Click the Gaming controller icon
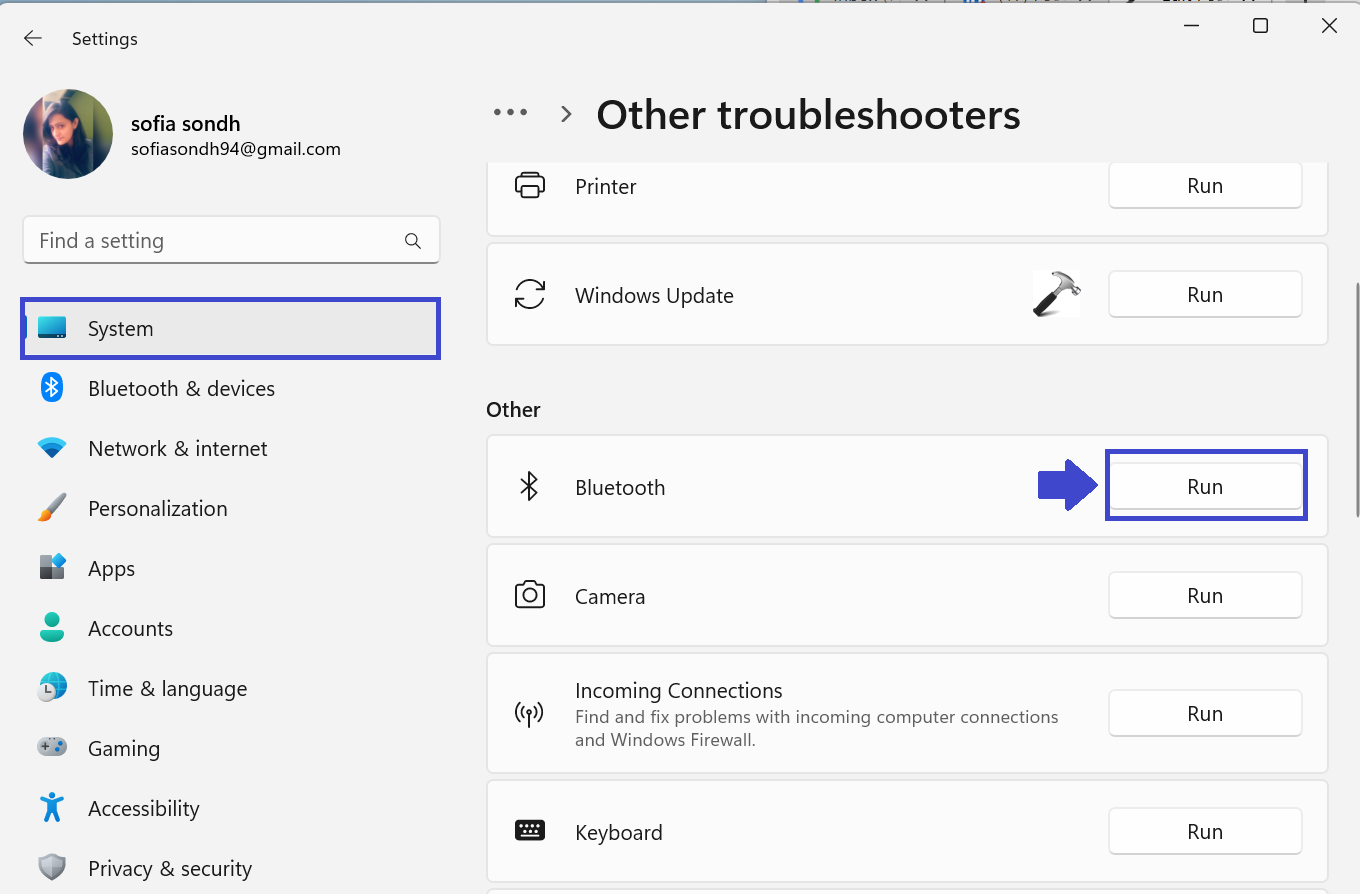 (x=52, y=748)
